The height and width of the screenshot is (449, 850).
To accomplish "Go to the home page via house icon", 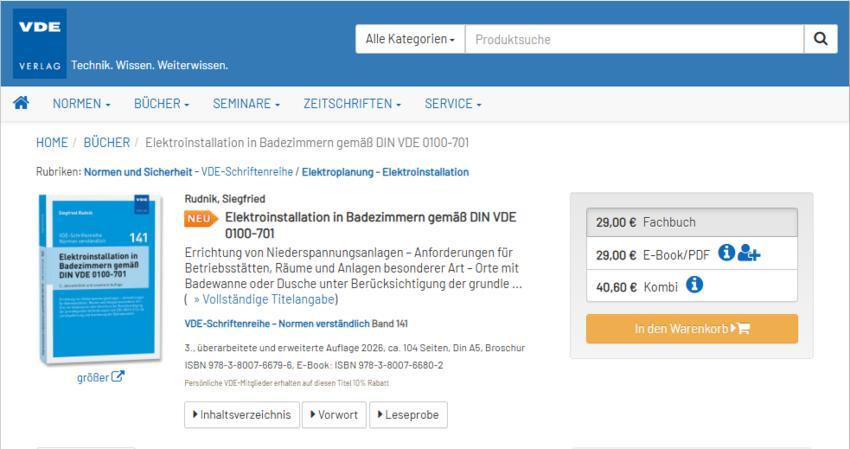I will coord(21,102).
